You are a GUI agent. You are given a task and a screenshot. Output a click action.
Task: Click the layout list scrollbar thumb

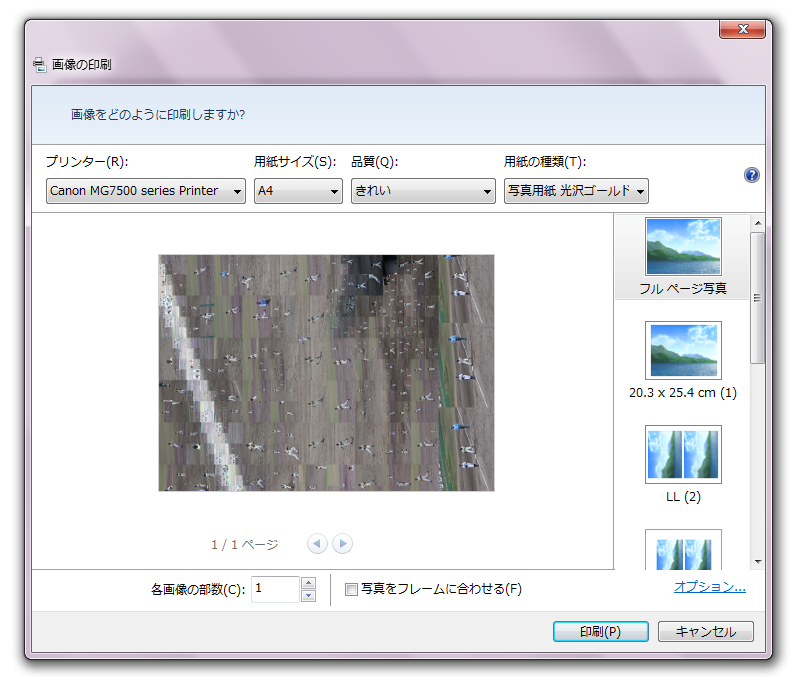point(758,298)
